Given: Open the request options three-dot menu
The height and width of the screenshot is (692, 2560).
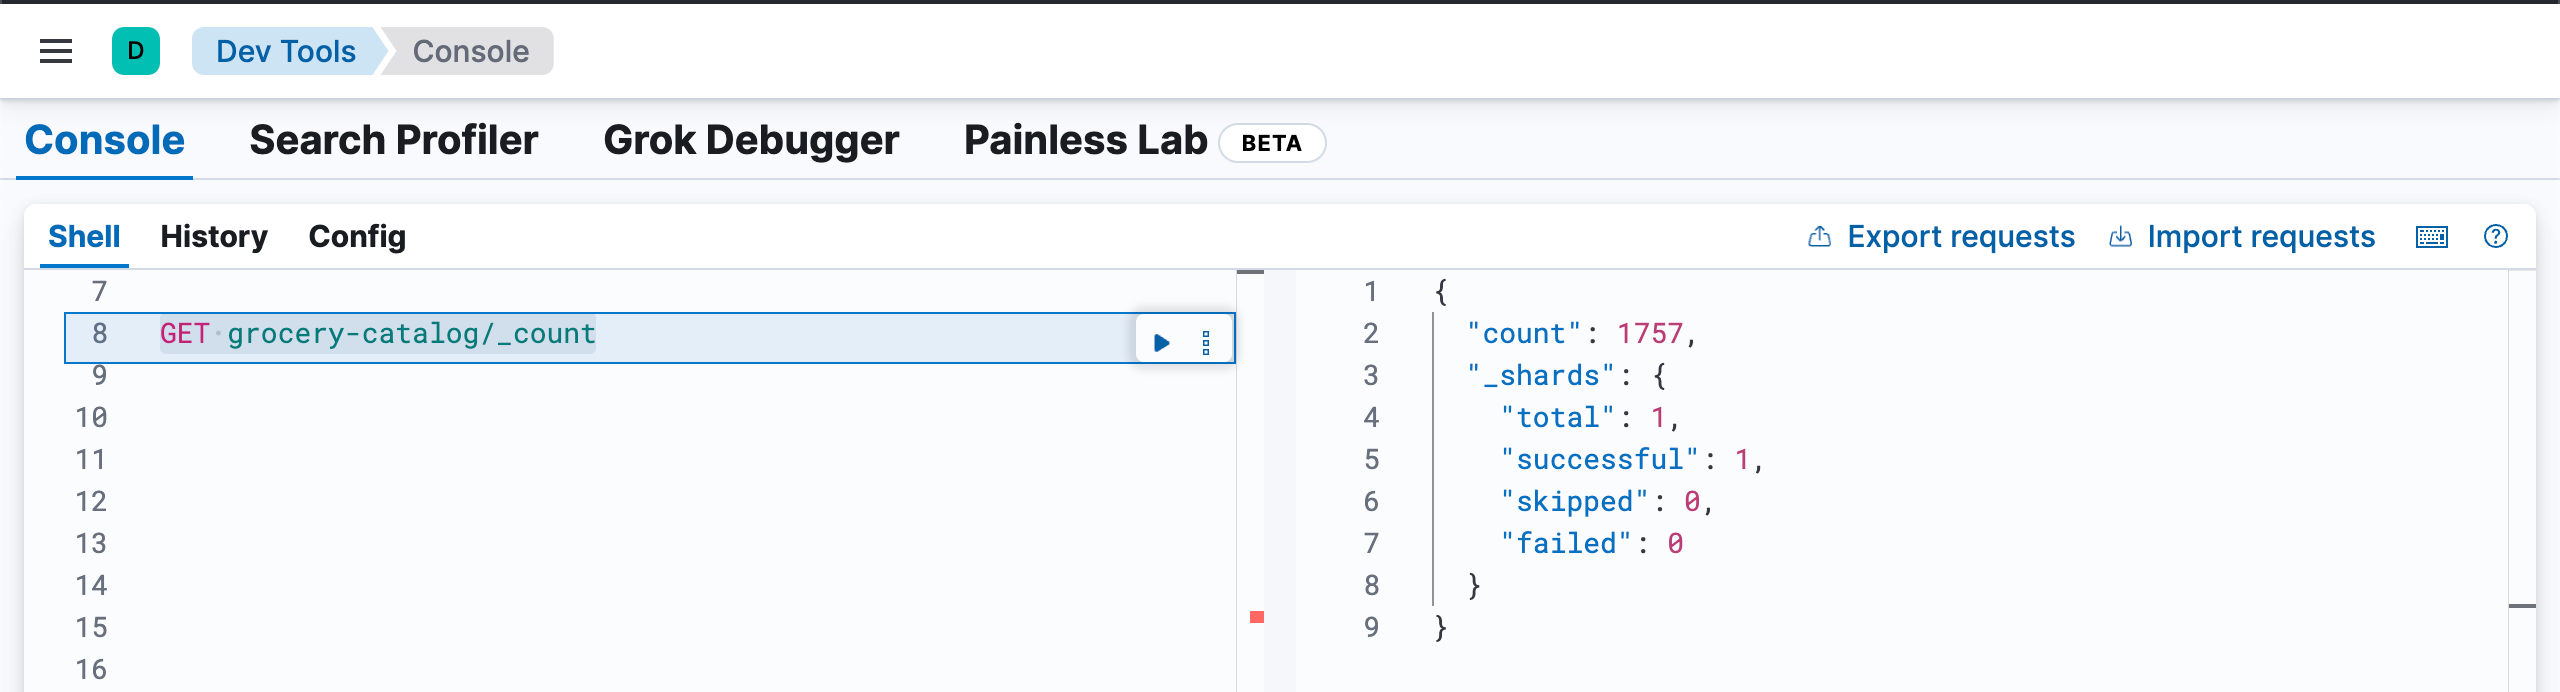Looking at the screenshot, I should coord(1206,343).
